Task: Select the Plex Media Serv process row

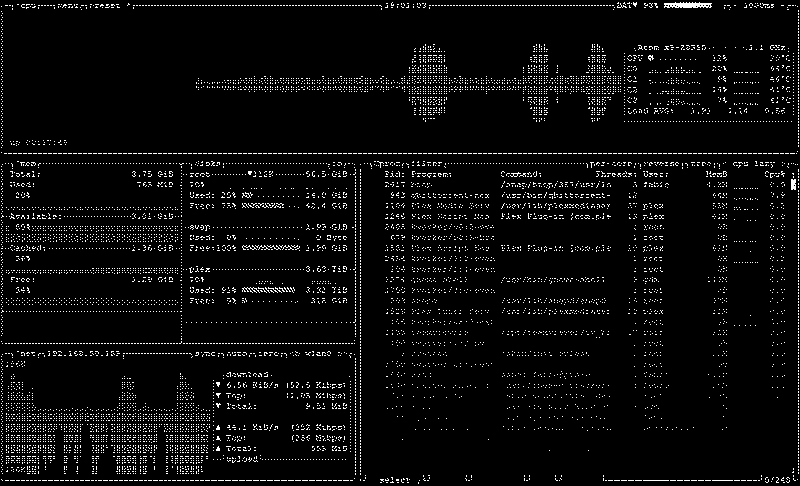Action: point(584,206)
